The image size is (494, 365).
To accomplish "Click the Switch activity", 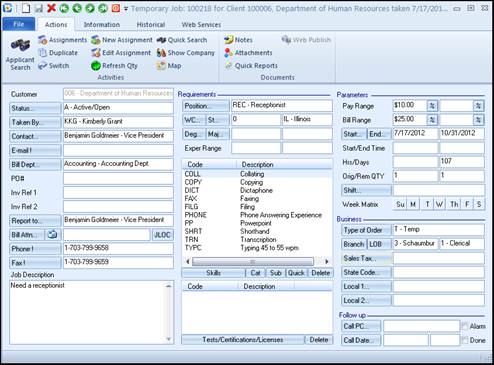I will [x=53, y=66].
